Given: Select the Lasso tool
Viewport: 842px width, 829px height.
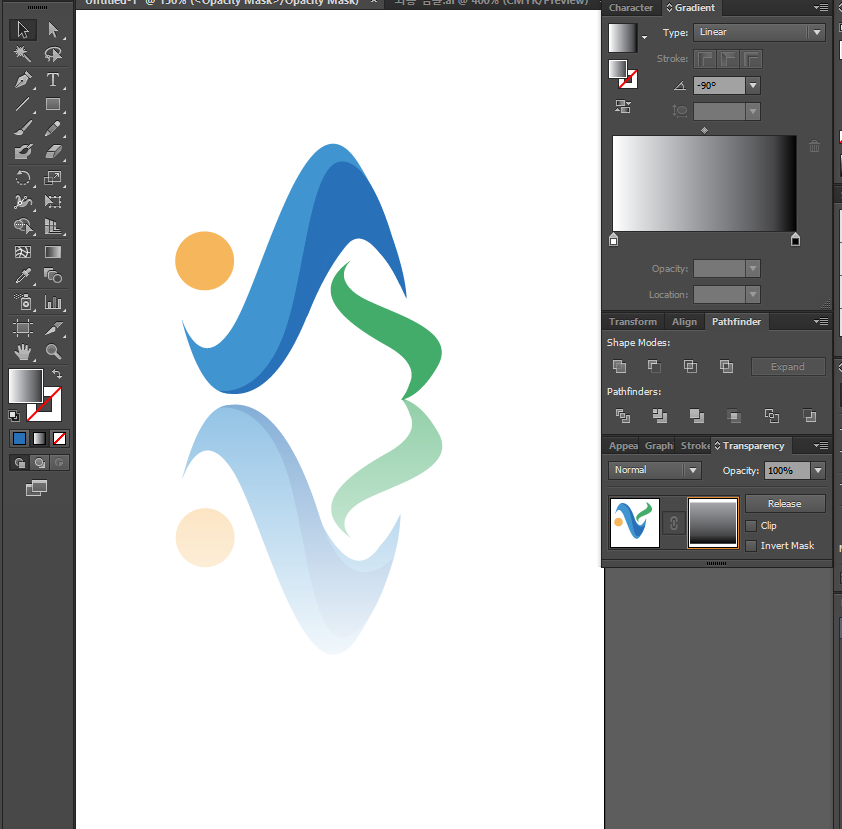Looking at the screenshot, I should [x=53, y=54].
